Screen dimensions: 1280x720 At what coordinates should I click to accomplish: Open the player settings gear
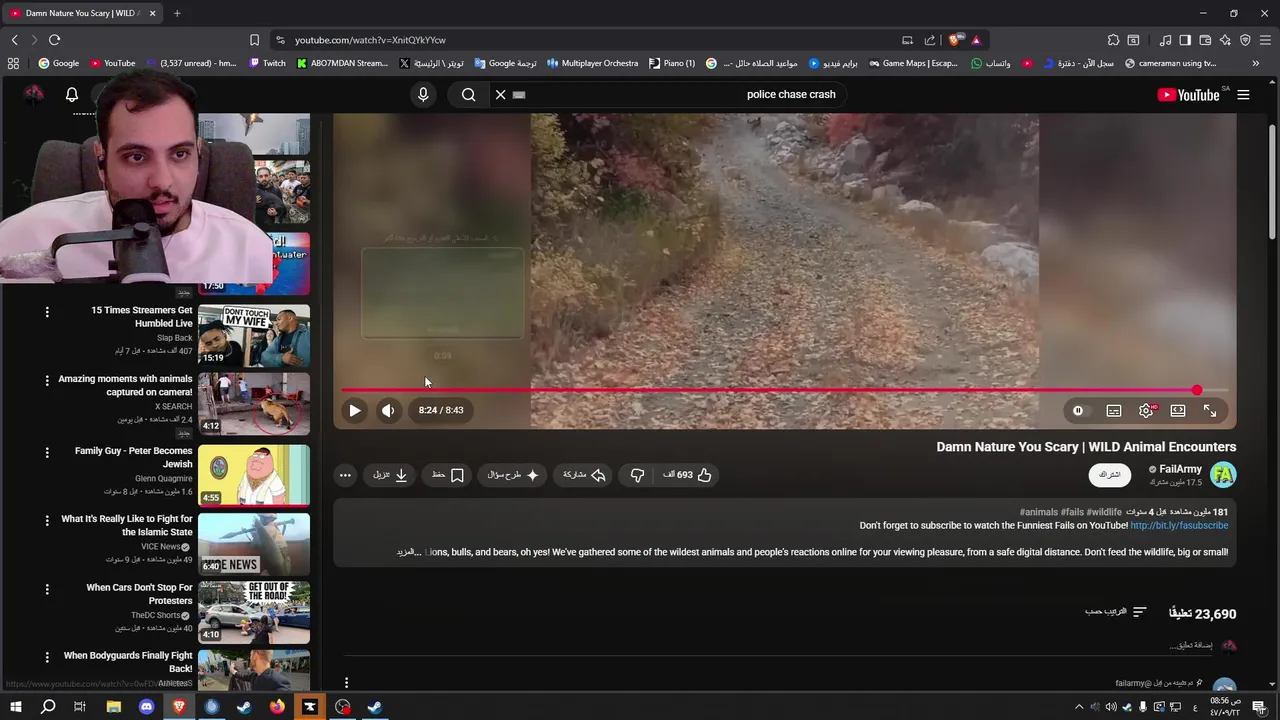tap(1146, 411)
